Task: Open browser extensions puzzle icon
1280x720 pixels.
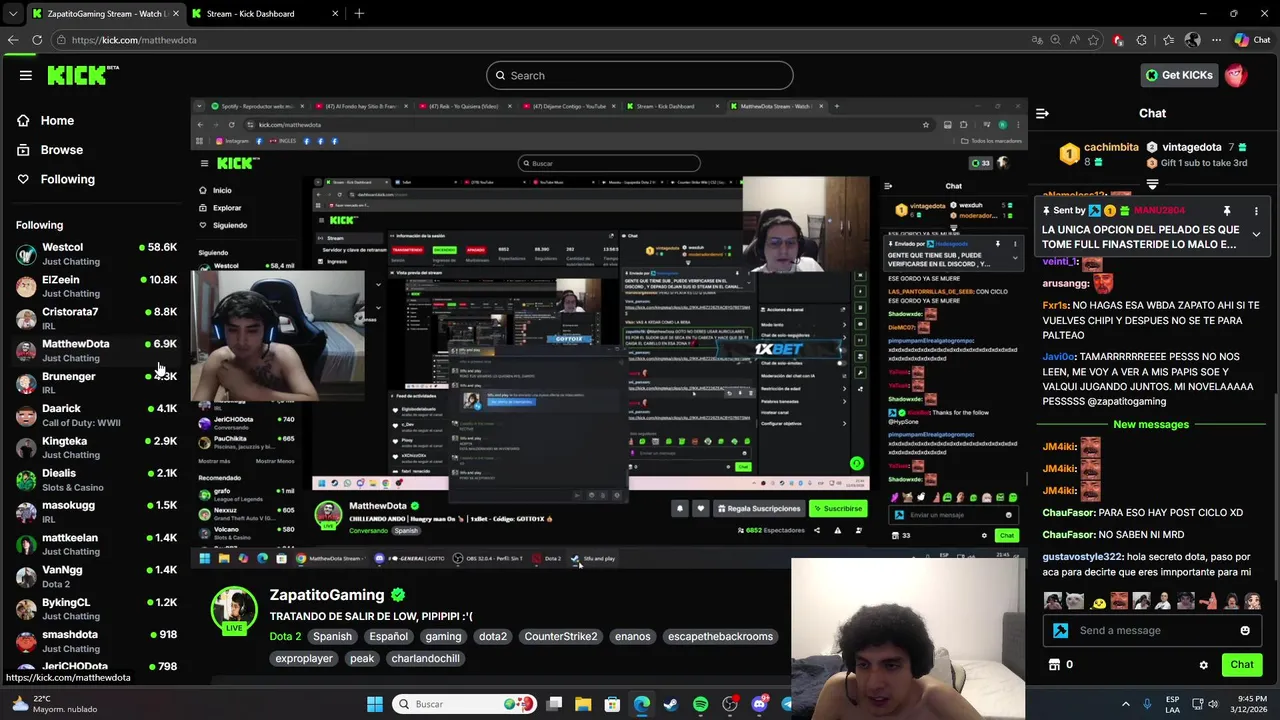Action: [1142, 40]
